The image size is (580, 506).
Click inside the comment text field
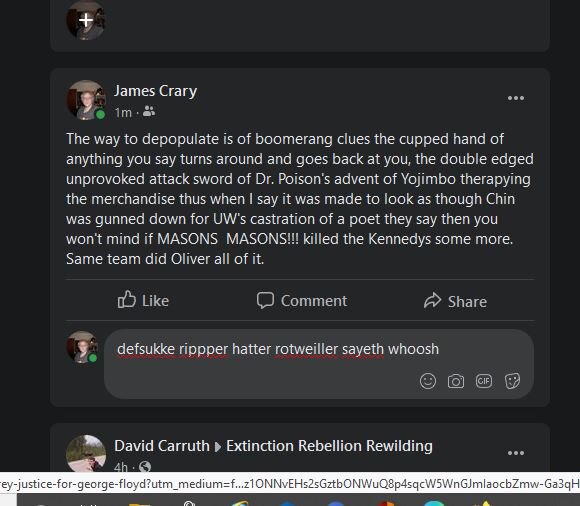(x=319, y=364)
